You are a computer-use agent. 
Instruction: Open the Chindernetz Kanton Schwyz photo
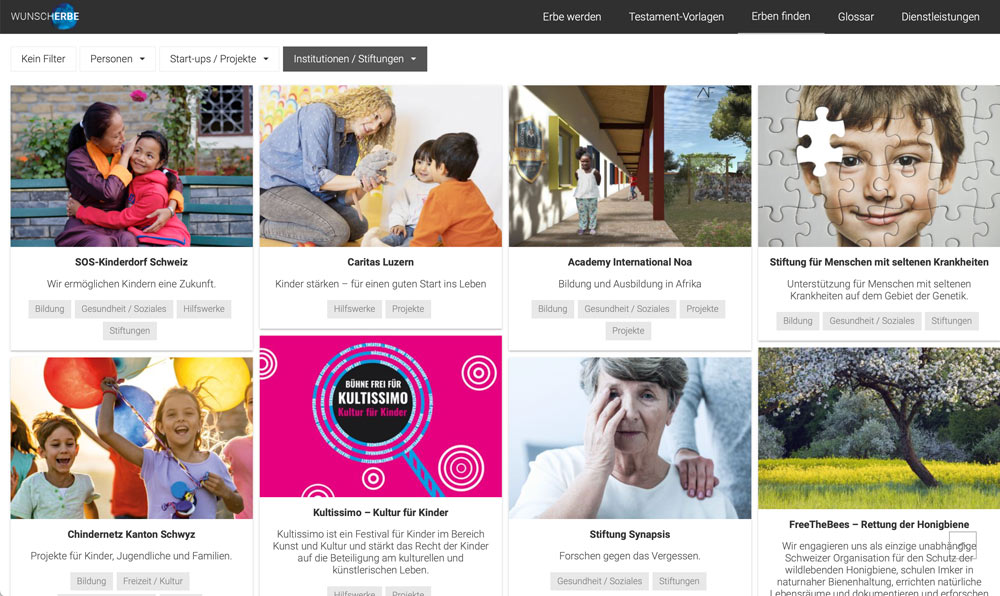(132, 438)
